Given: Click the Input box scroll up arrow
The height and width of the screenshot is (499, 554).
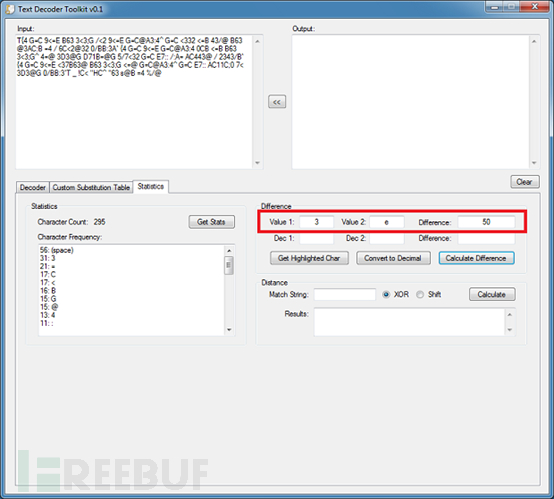Looking at the screenshot, I should coord(257,42).
